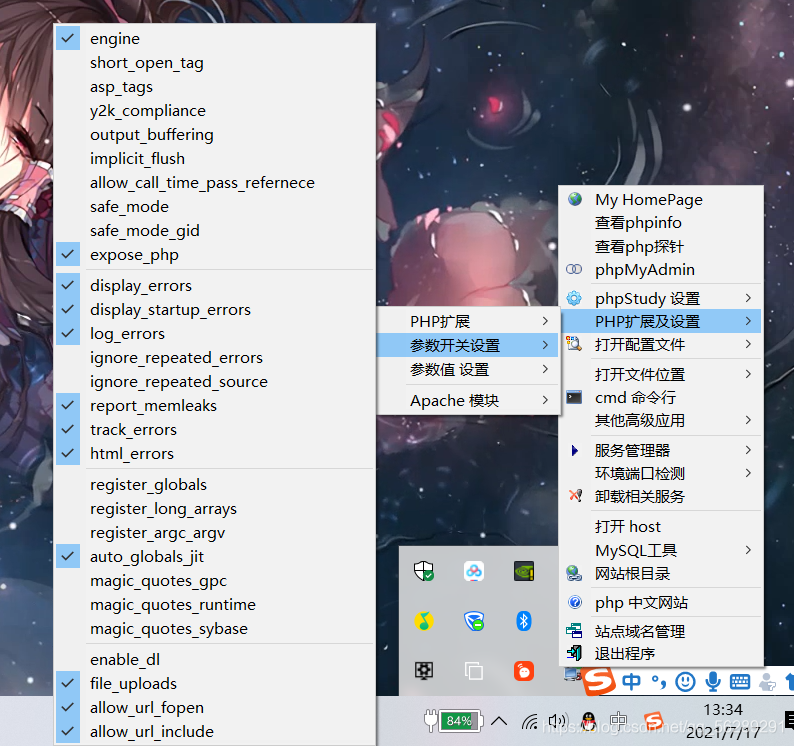Viewport: 794px width, 746px height.
Task: Expand Apache 模块 submenu arrow
Action: [x=545, y=400]
